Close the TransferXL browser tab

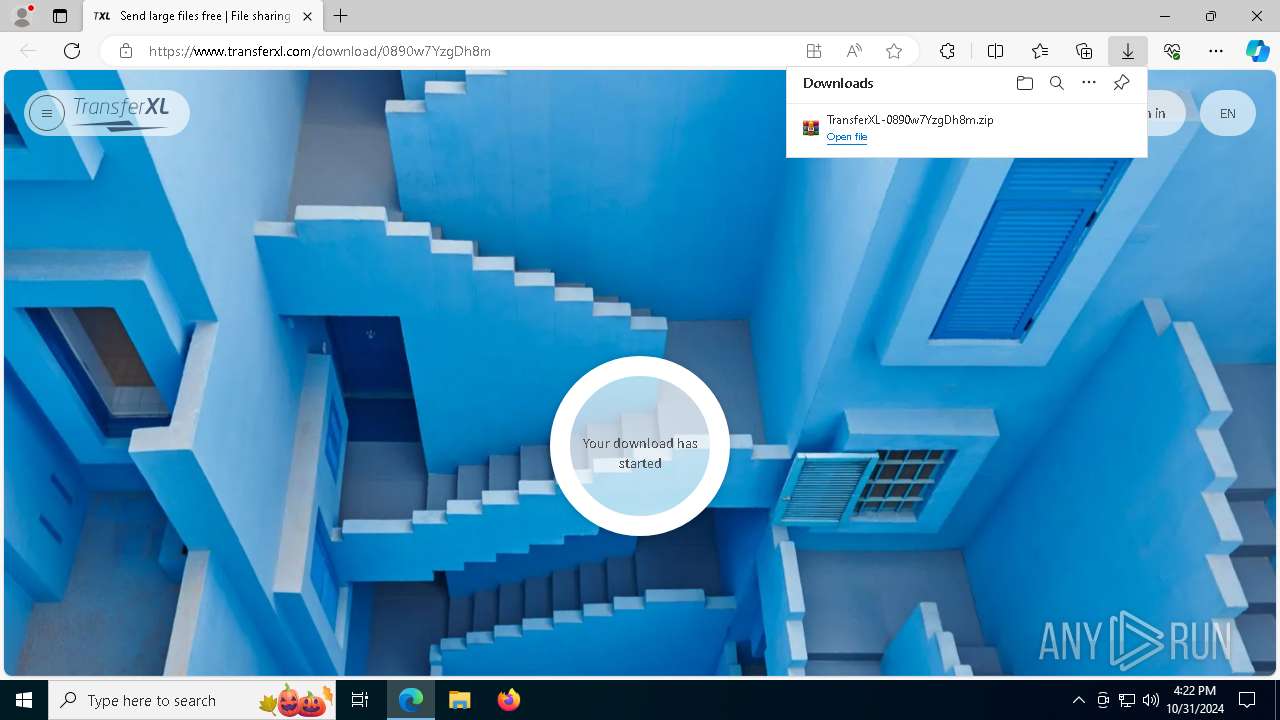(308, 16)
